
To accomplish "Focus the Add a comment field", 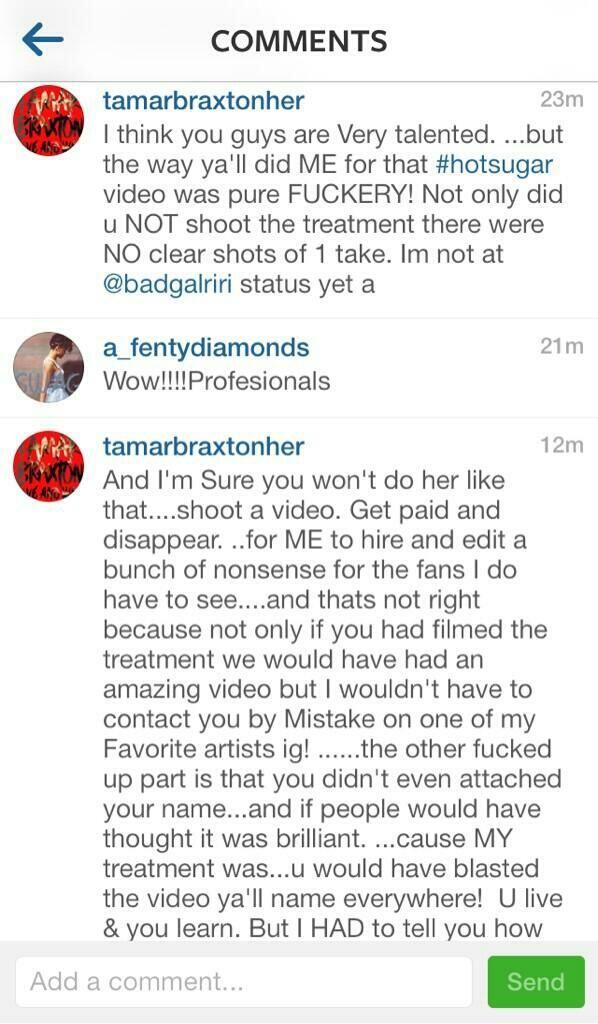I will click(243, 982).
